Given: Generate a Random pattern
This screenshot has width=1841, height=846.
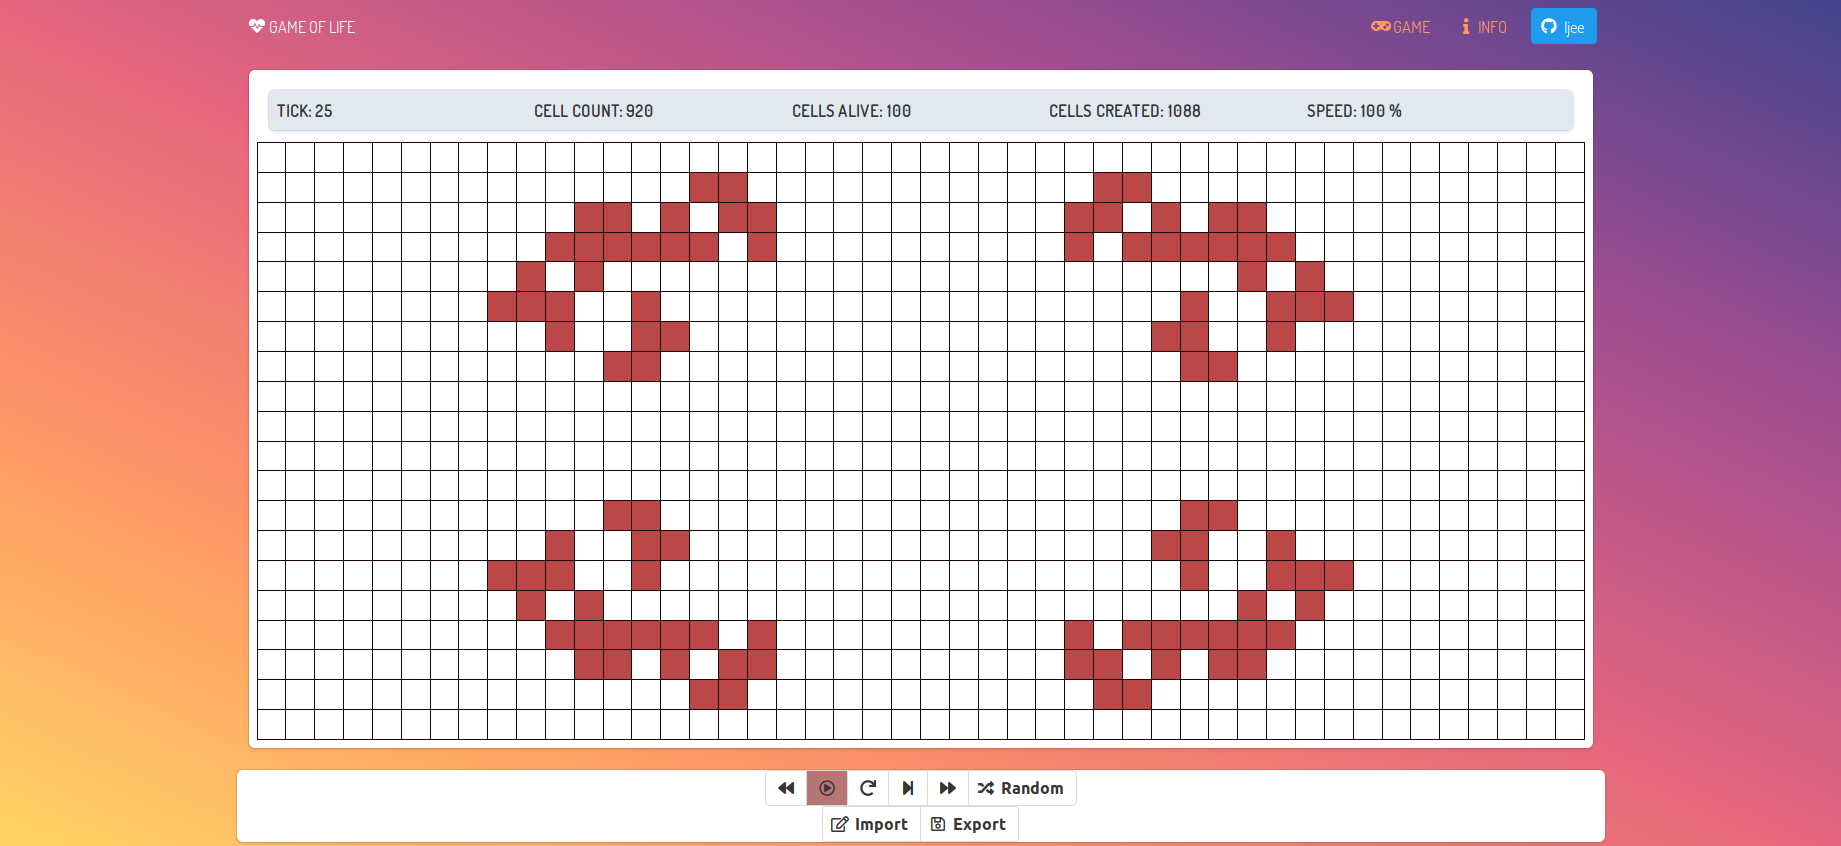Looking at the screenshot, I should coord(1022,788).
